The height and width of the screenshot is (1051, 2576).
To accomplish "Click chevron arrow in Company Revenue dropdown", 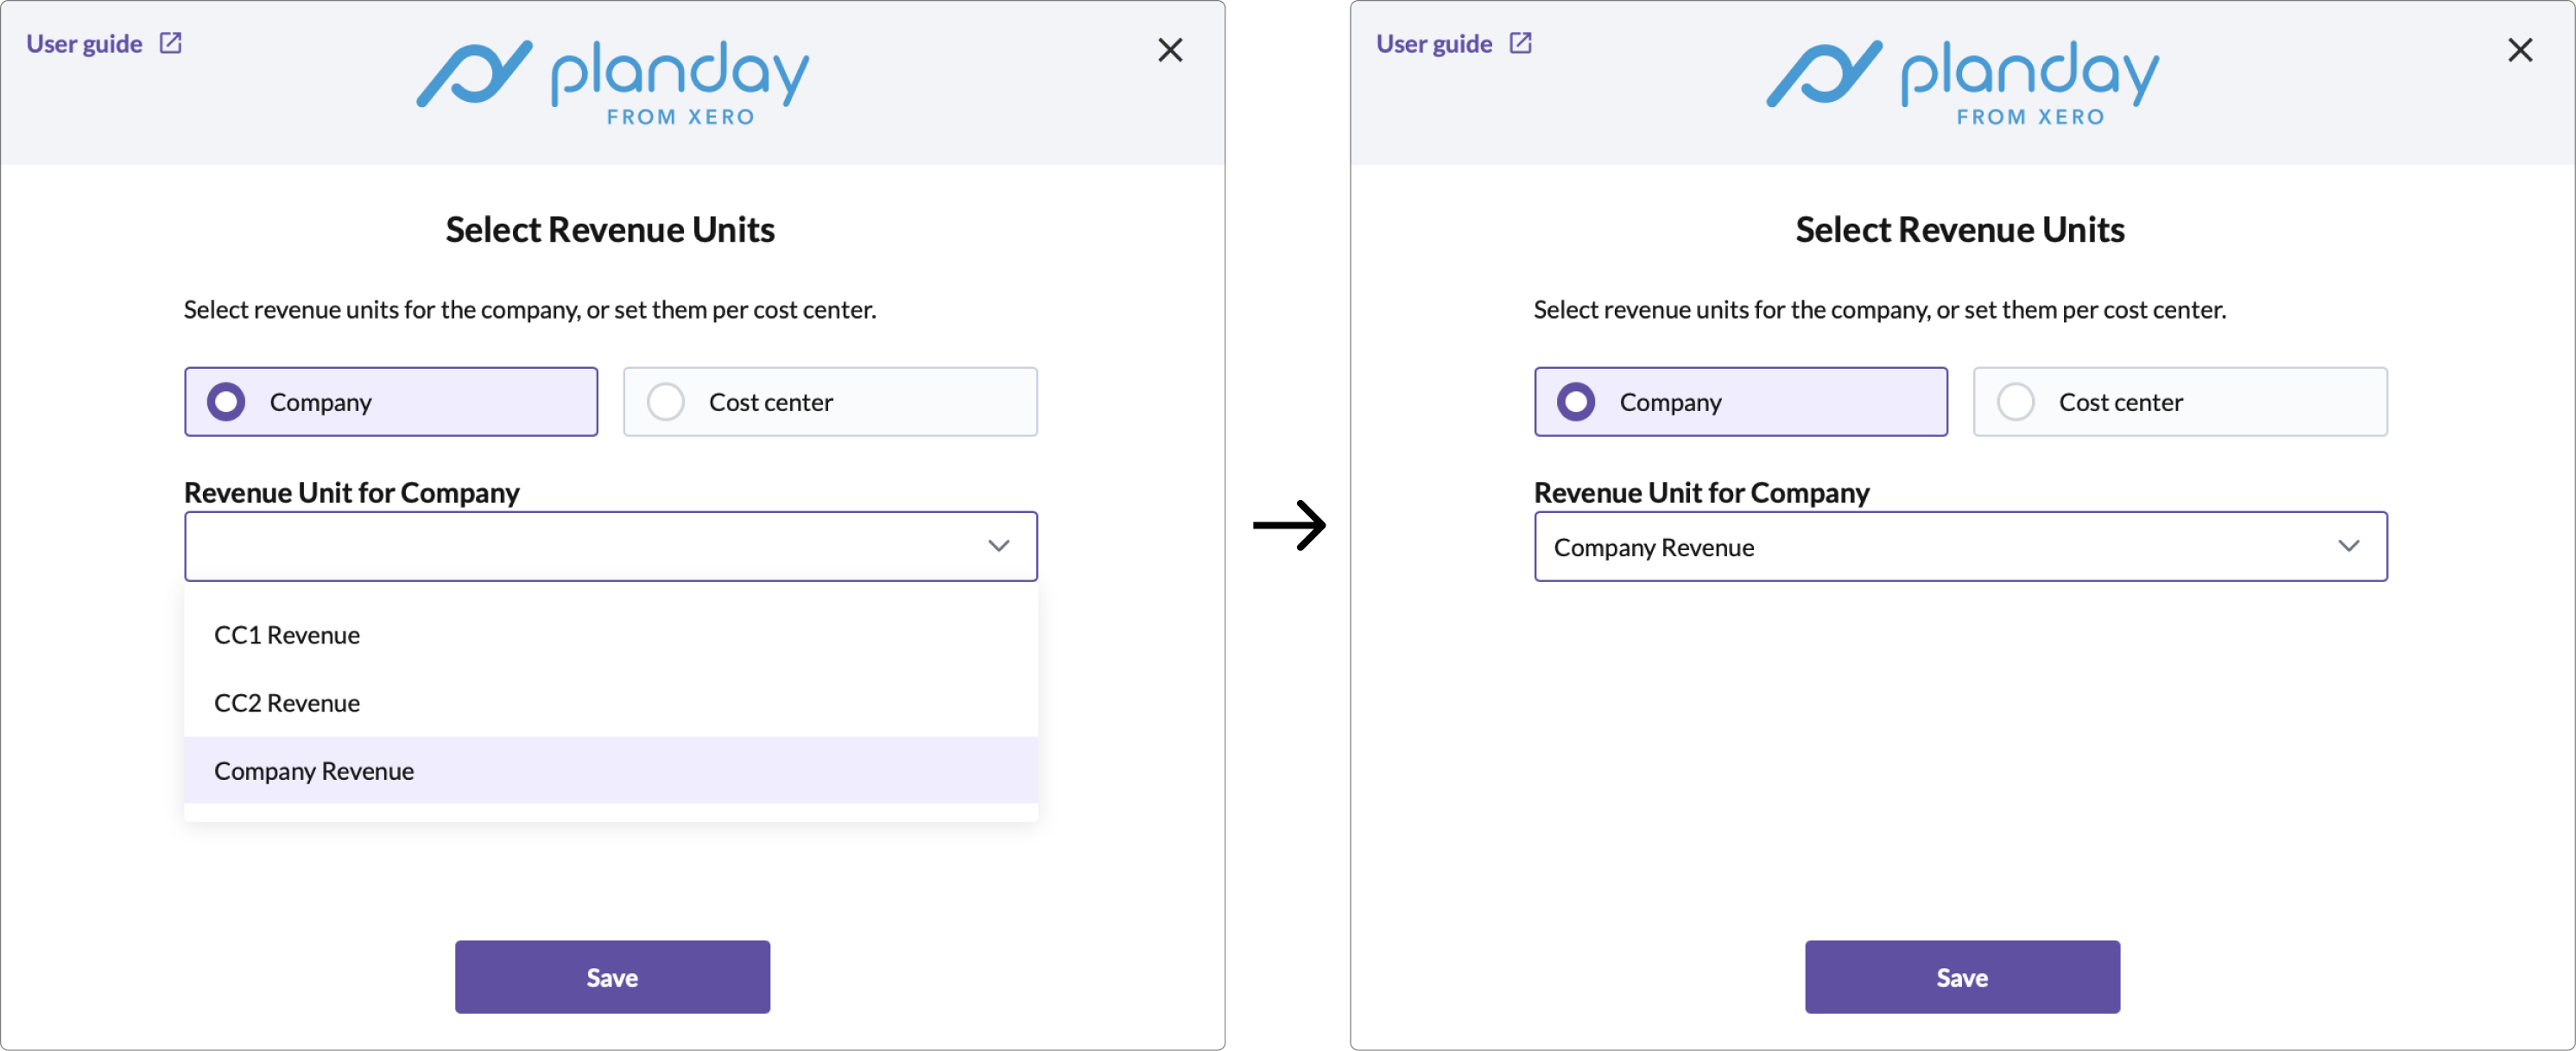I will click(x=2348, y=546).
